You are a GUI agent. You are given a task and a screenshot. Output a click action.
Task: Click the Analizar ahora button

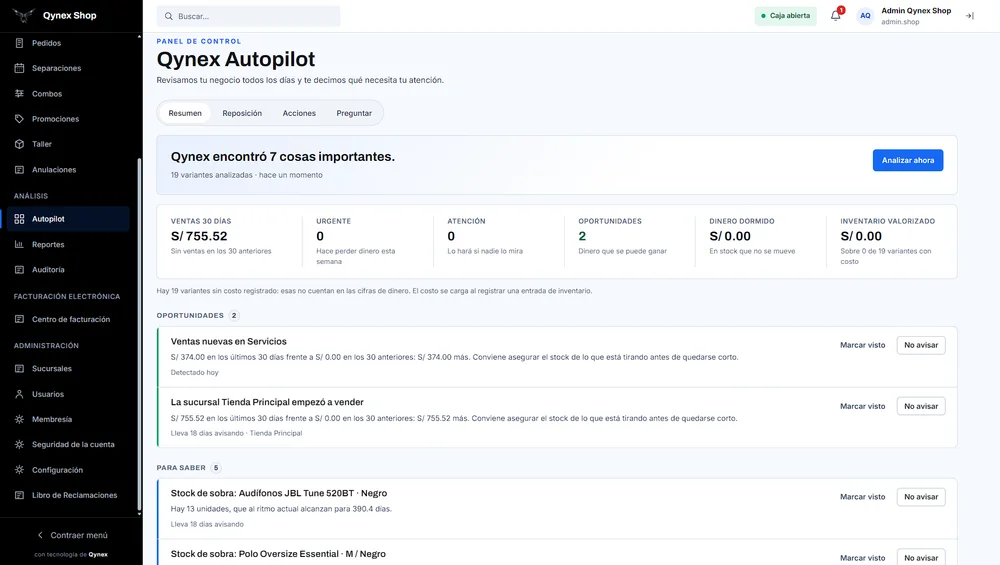tap(908, 160)
